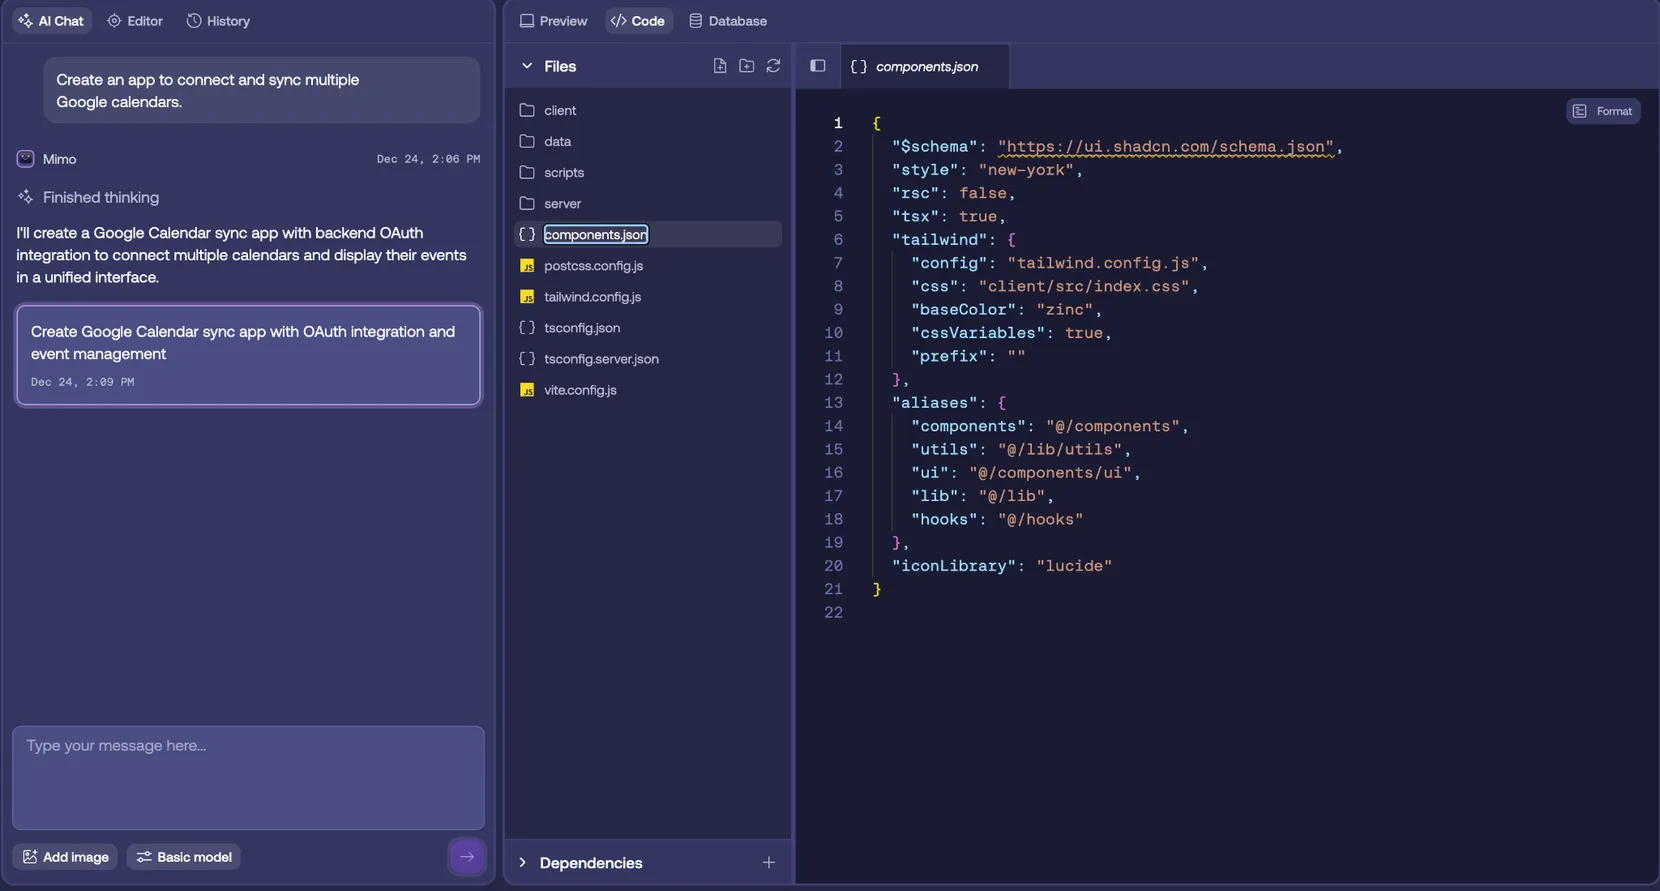Open the History tab
Viewport: 1660px width, 891px height.
tap(218, 21)
